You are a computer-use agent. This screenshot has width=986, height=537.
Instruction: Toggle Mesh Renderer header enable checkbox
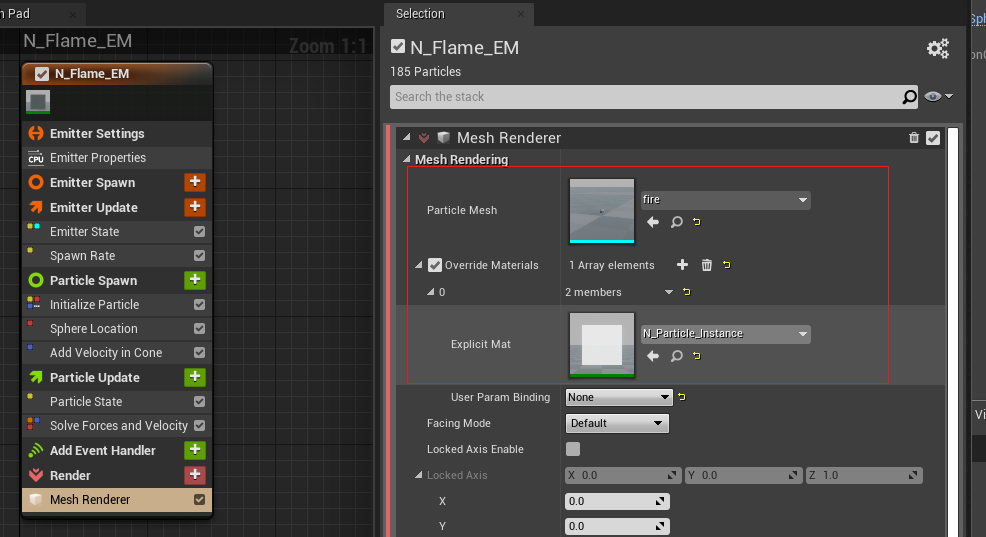coord(933,138)
